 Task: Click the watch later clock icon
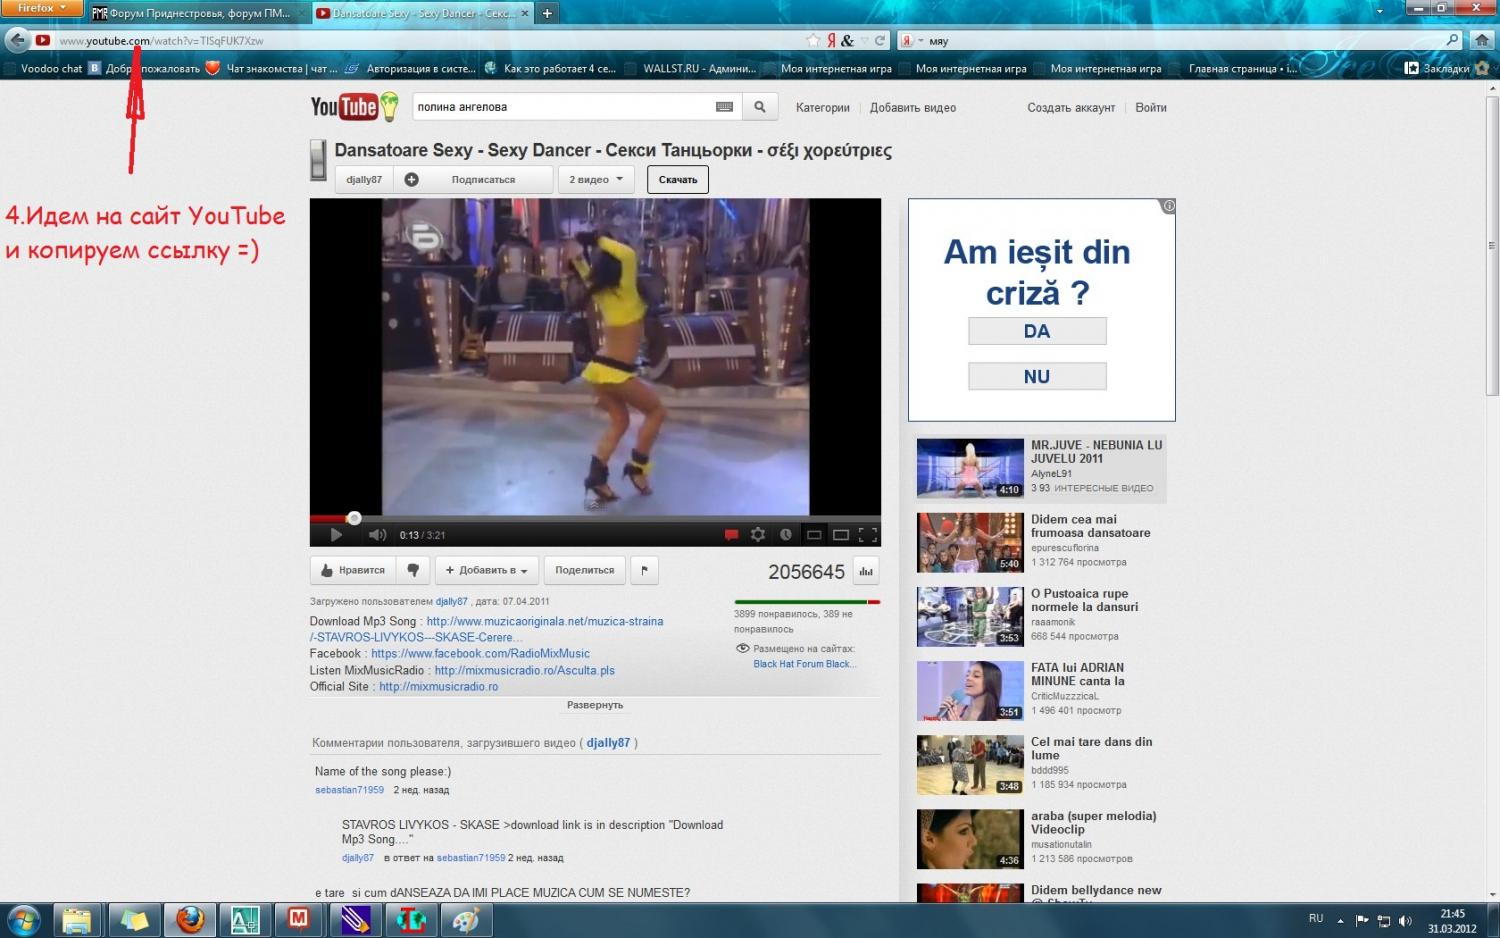[x=786, y=535]
